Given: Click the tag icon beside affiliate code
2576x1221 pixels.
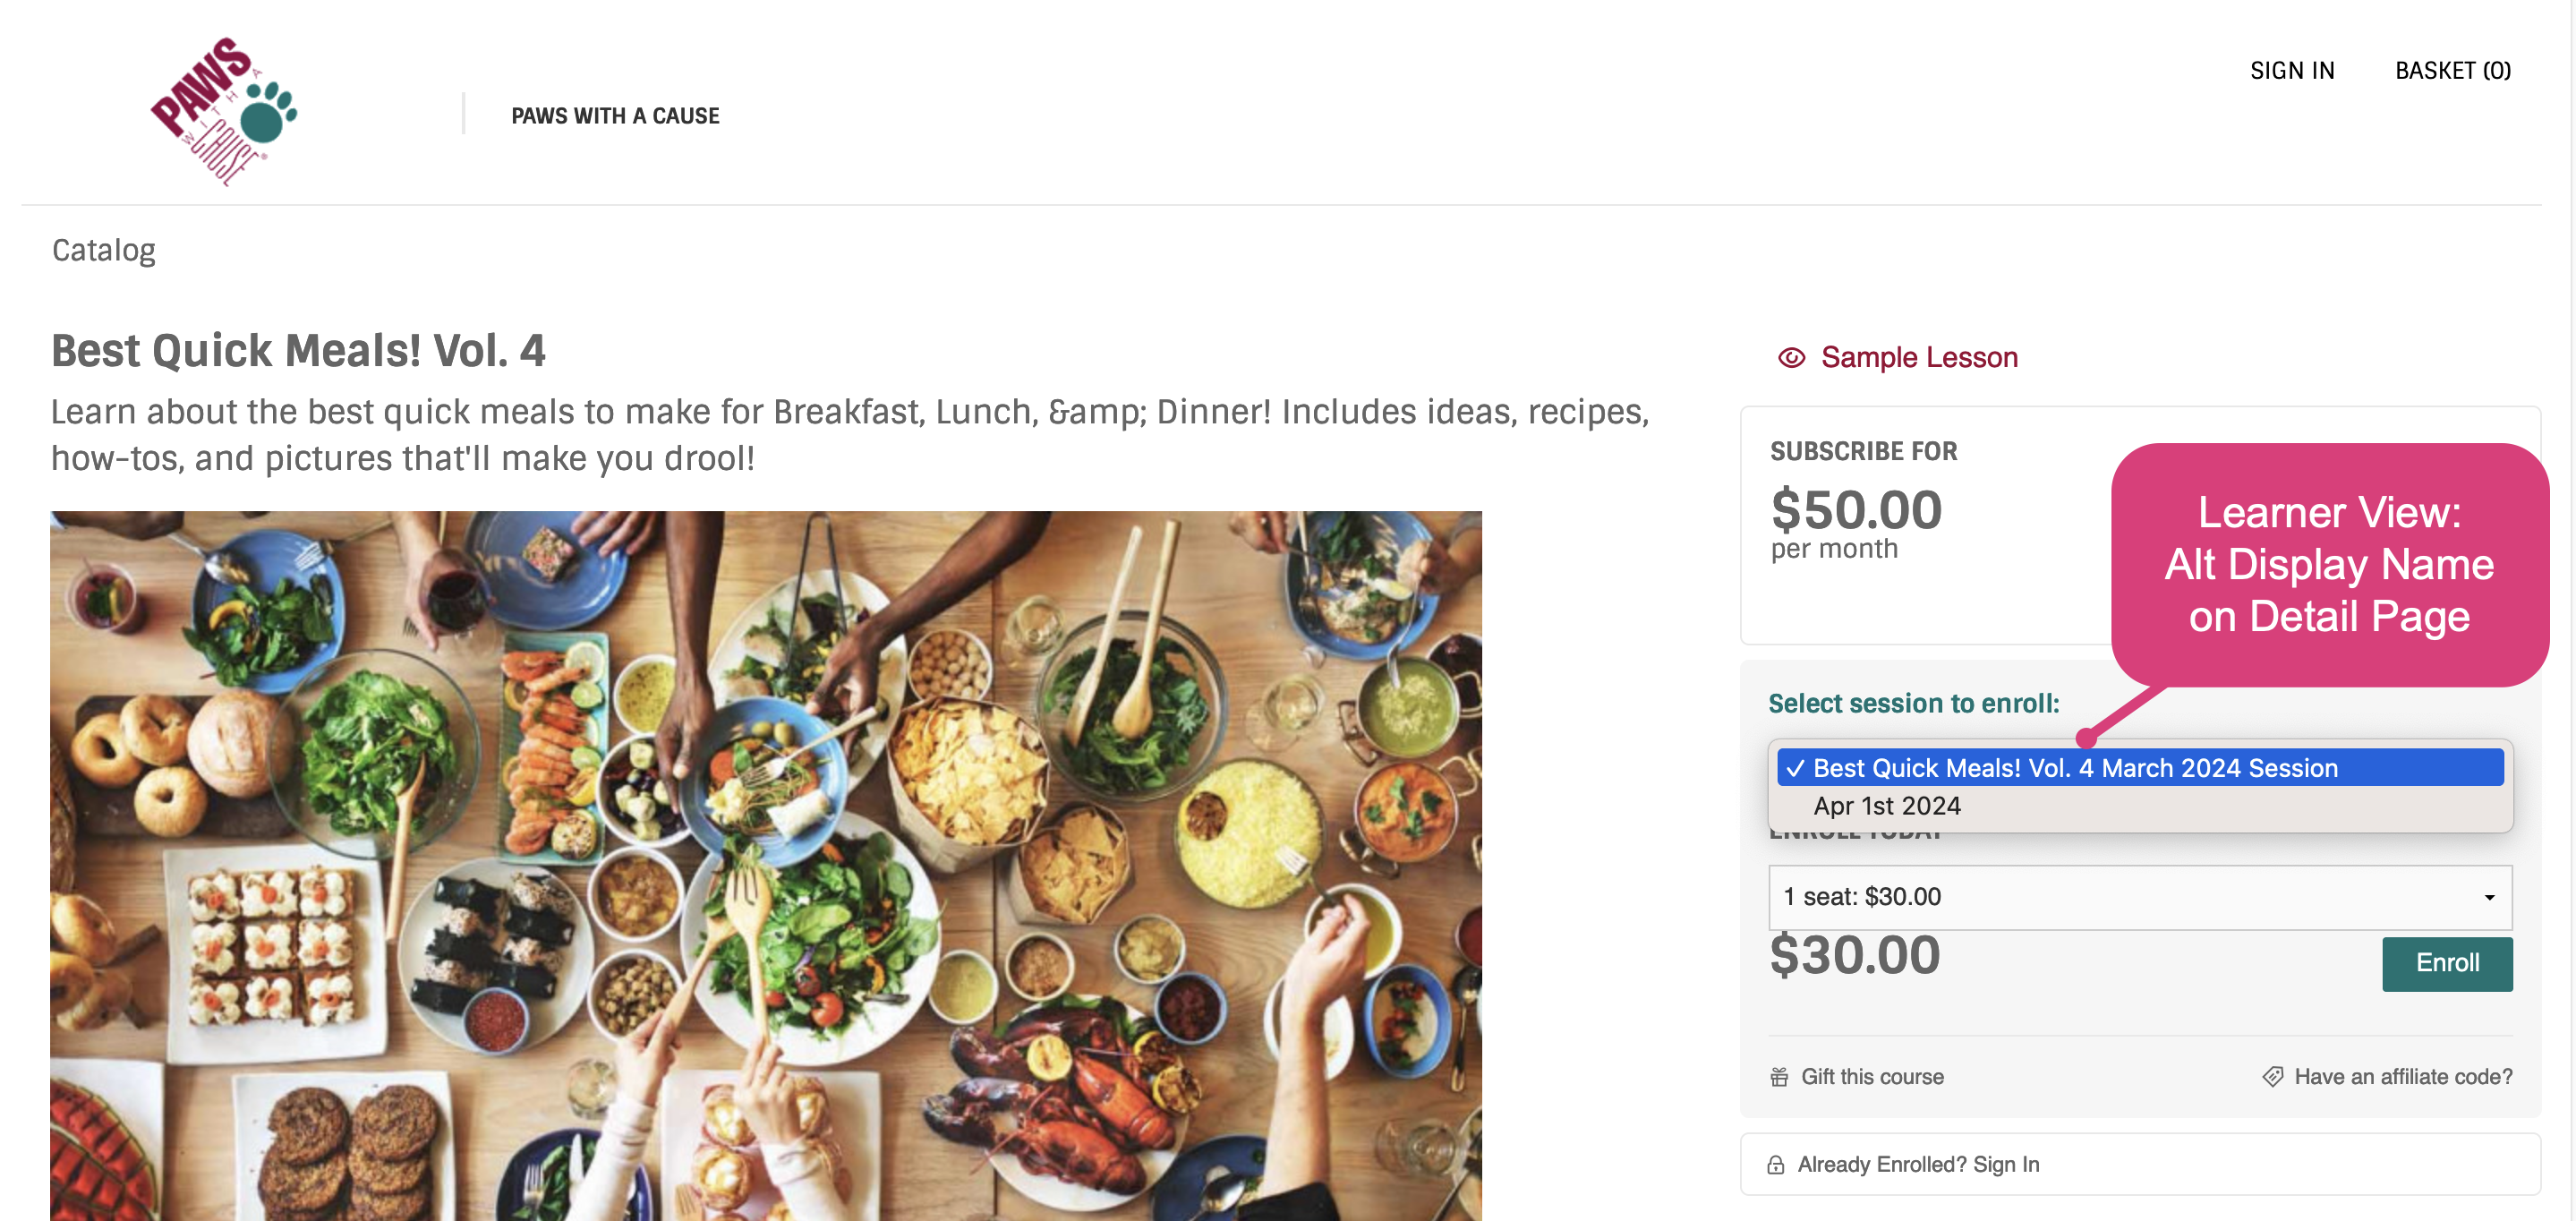Looking at the screenshot, I should click(2272, 1077).
